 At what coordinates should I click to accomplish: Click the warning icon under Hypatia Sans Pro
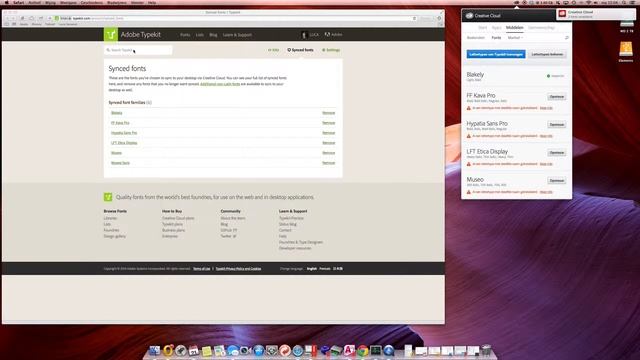[469, 136]
